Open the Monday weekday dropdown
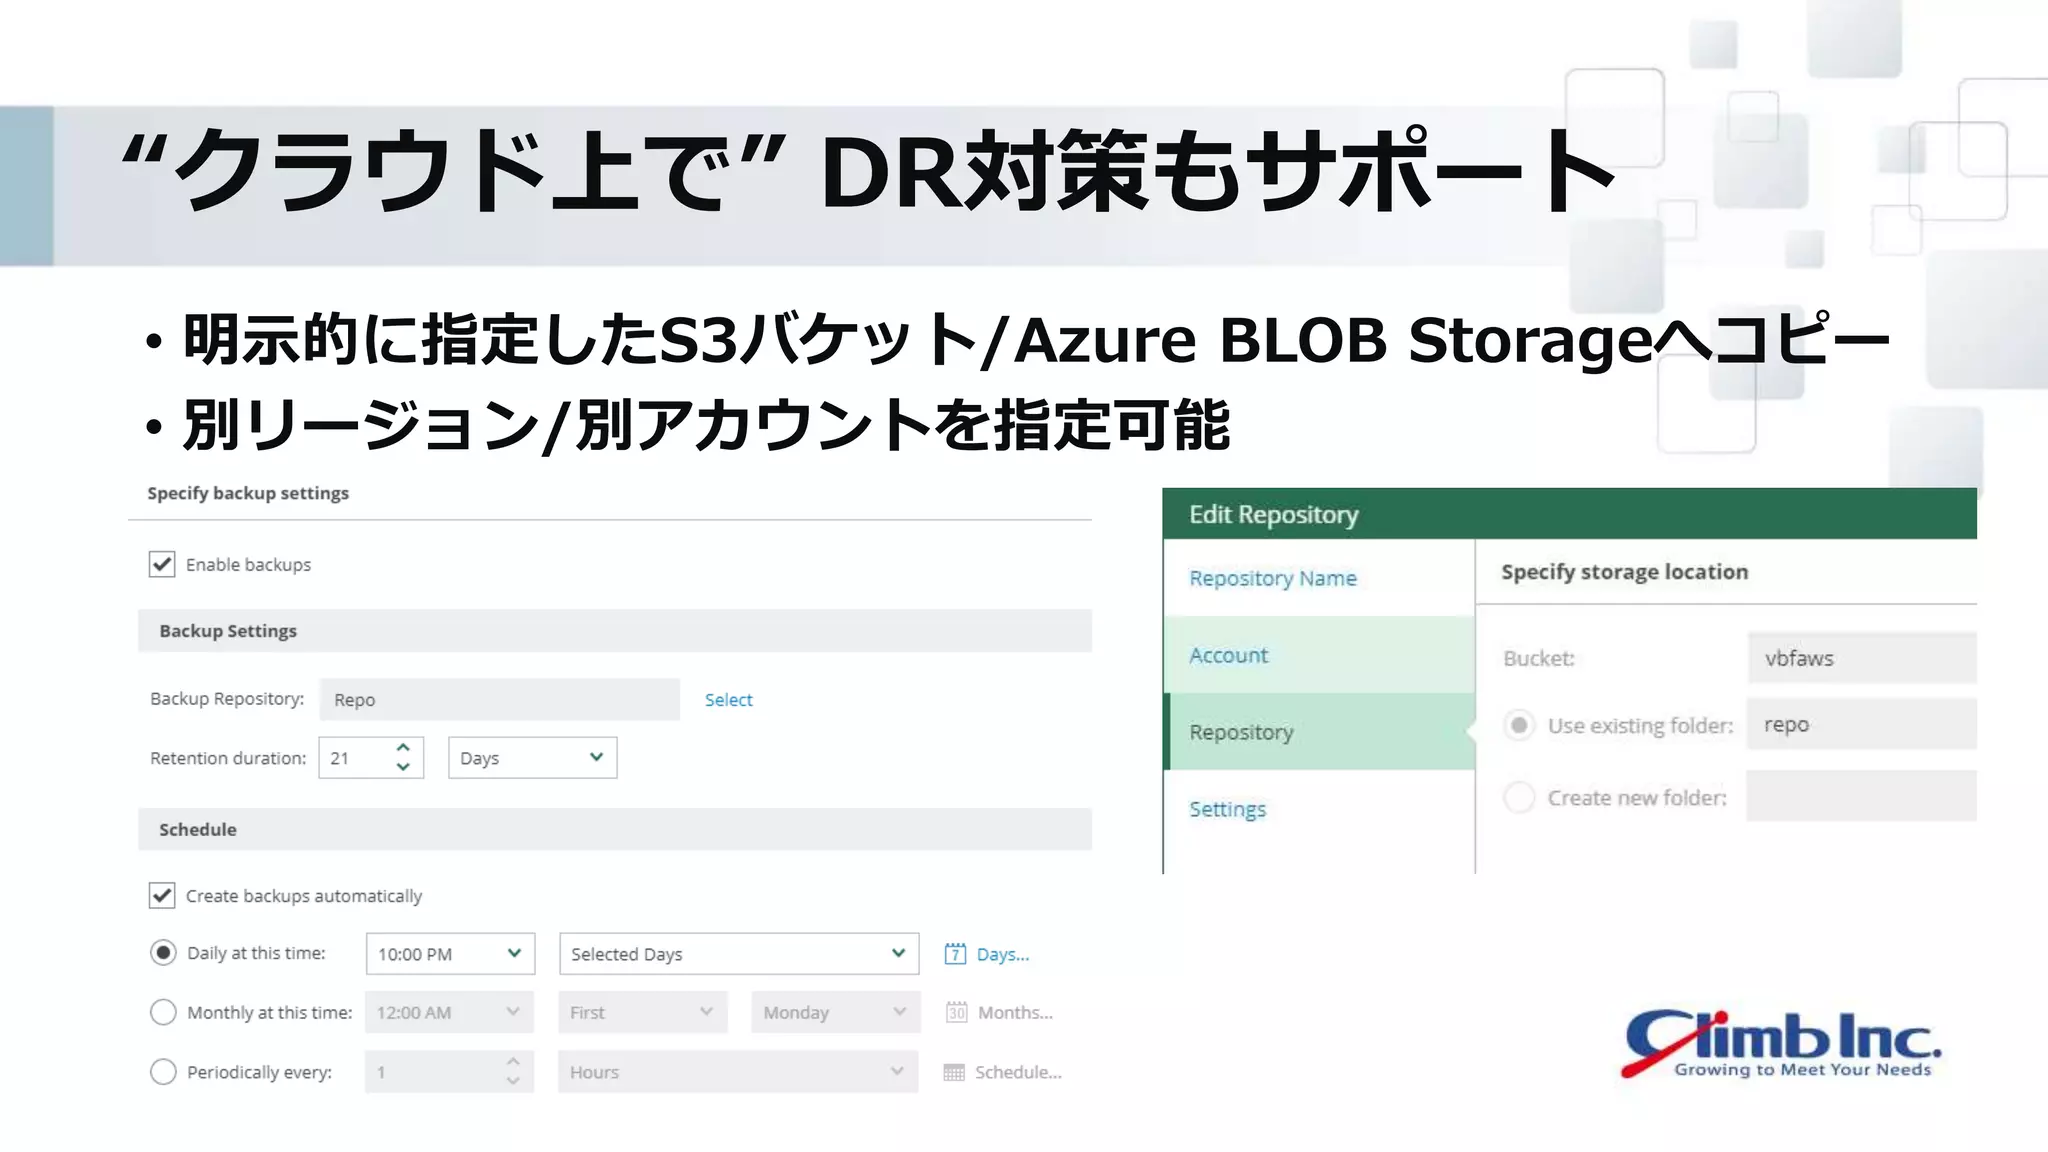The height and width of the screenshot is (1152, 2048). [x=835, y=1012]
